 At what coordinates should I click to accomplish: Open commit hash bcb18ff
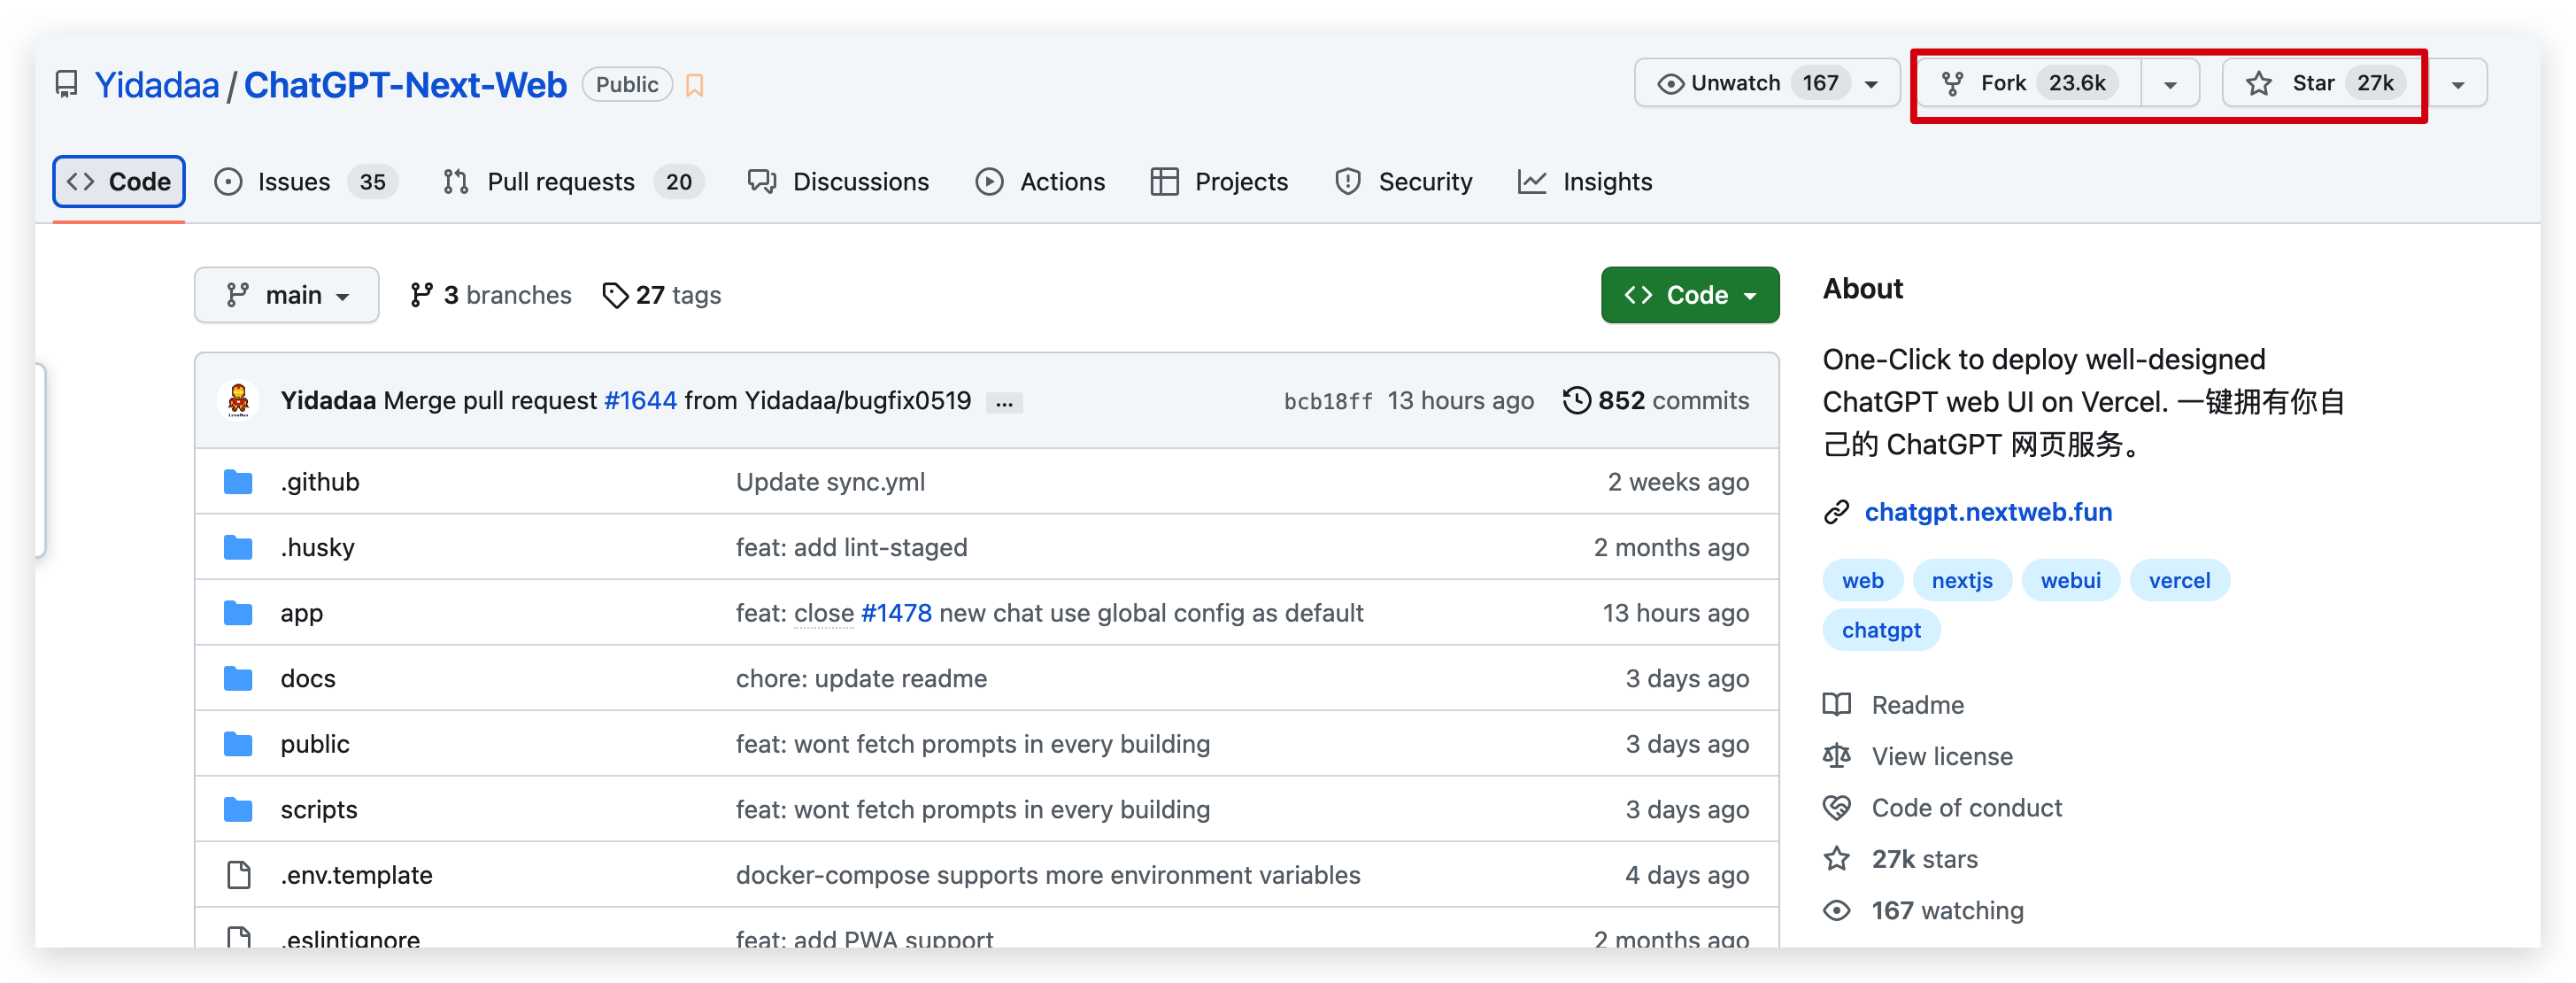[x=1328, y=401]
